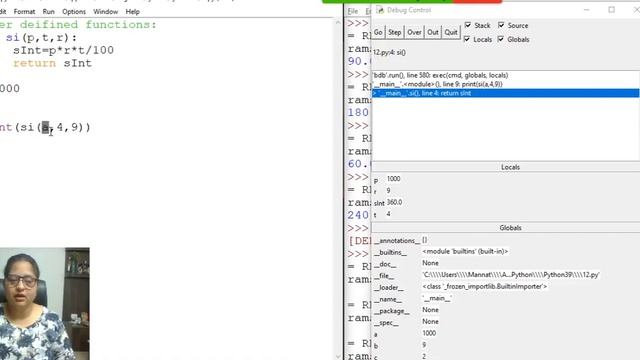Image resolution: width=640 pixels, height=360 pixels.
Task: Click the __doc__ None value
Action: pyautogui.click(x=430, y=263)
